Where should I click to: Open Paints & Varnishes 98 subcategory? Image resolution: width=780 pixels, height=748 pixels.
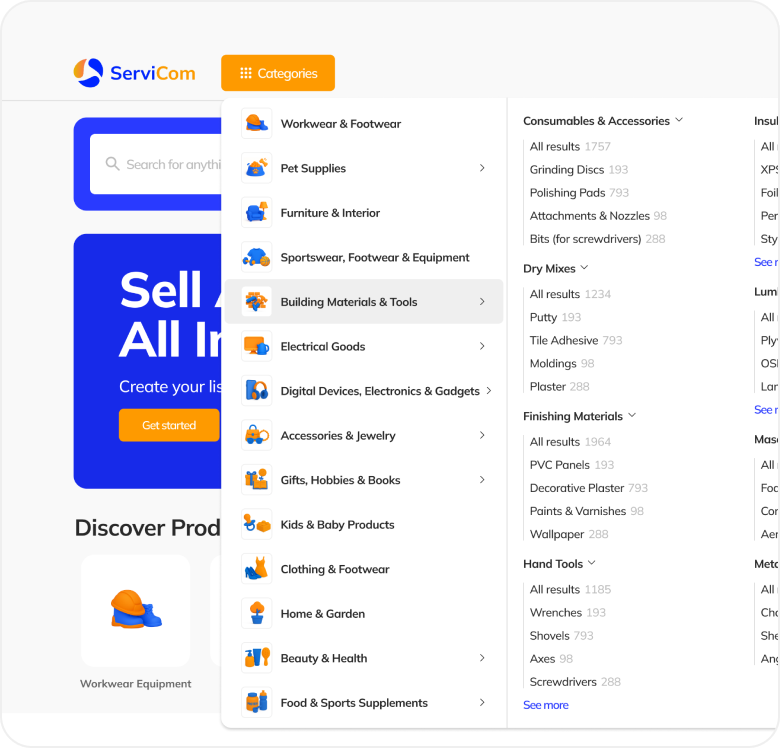(586, 511)
